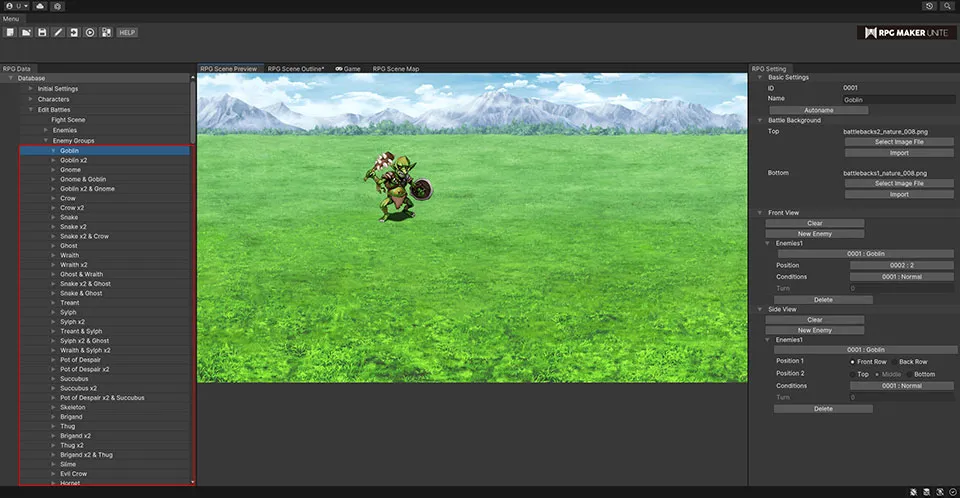Collapse the Enemy Groups tree node
This screenshot has height=498, width=960.
pyautogui.click(x=45, y=141)
